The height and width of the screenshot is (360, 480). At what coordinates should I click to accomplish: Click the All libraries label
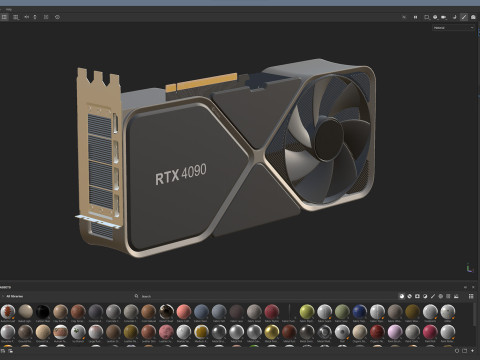[x=15, y=296]
